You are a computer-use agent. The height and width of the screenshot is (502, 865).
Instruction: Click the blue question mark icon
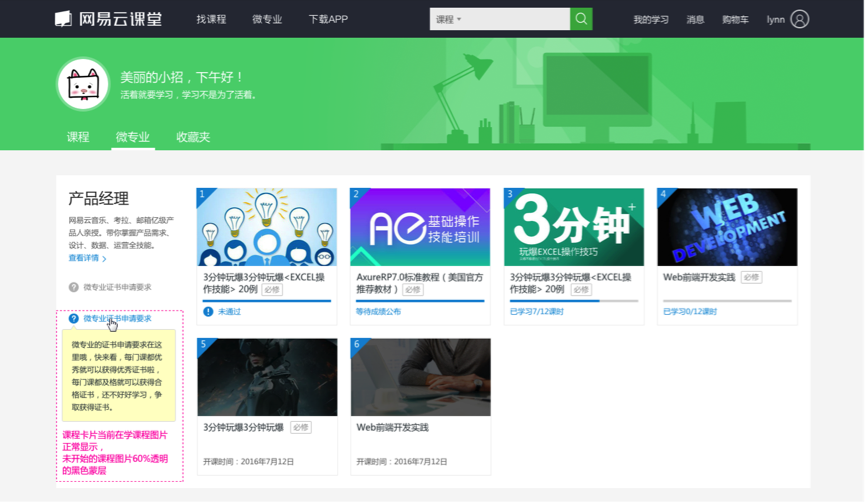pos(73,318)
